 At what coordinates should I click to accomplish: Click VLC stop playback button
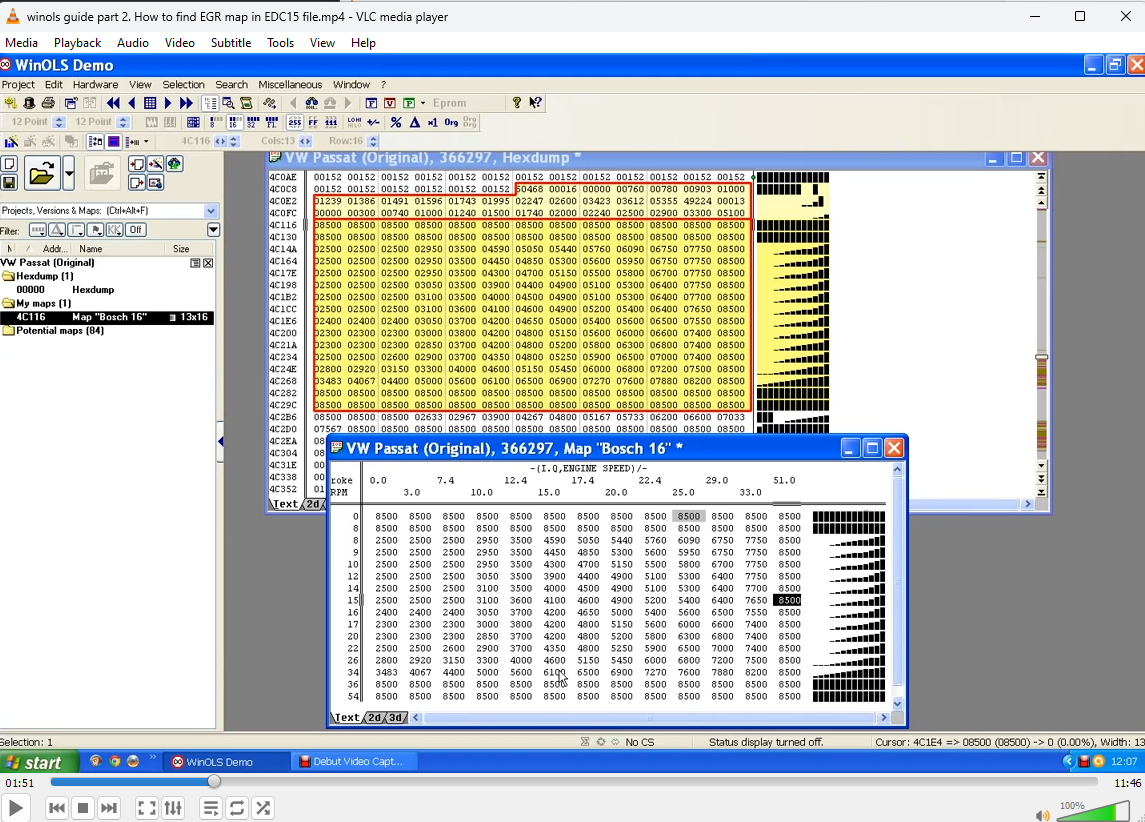(x=83, y=807)
